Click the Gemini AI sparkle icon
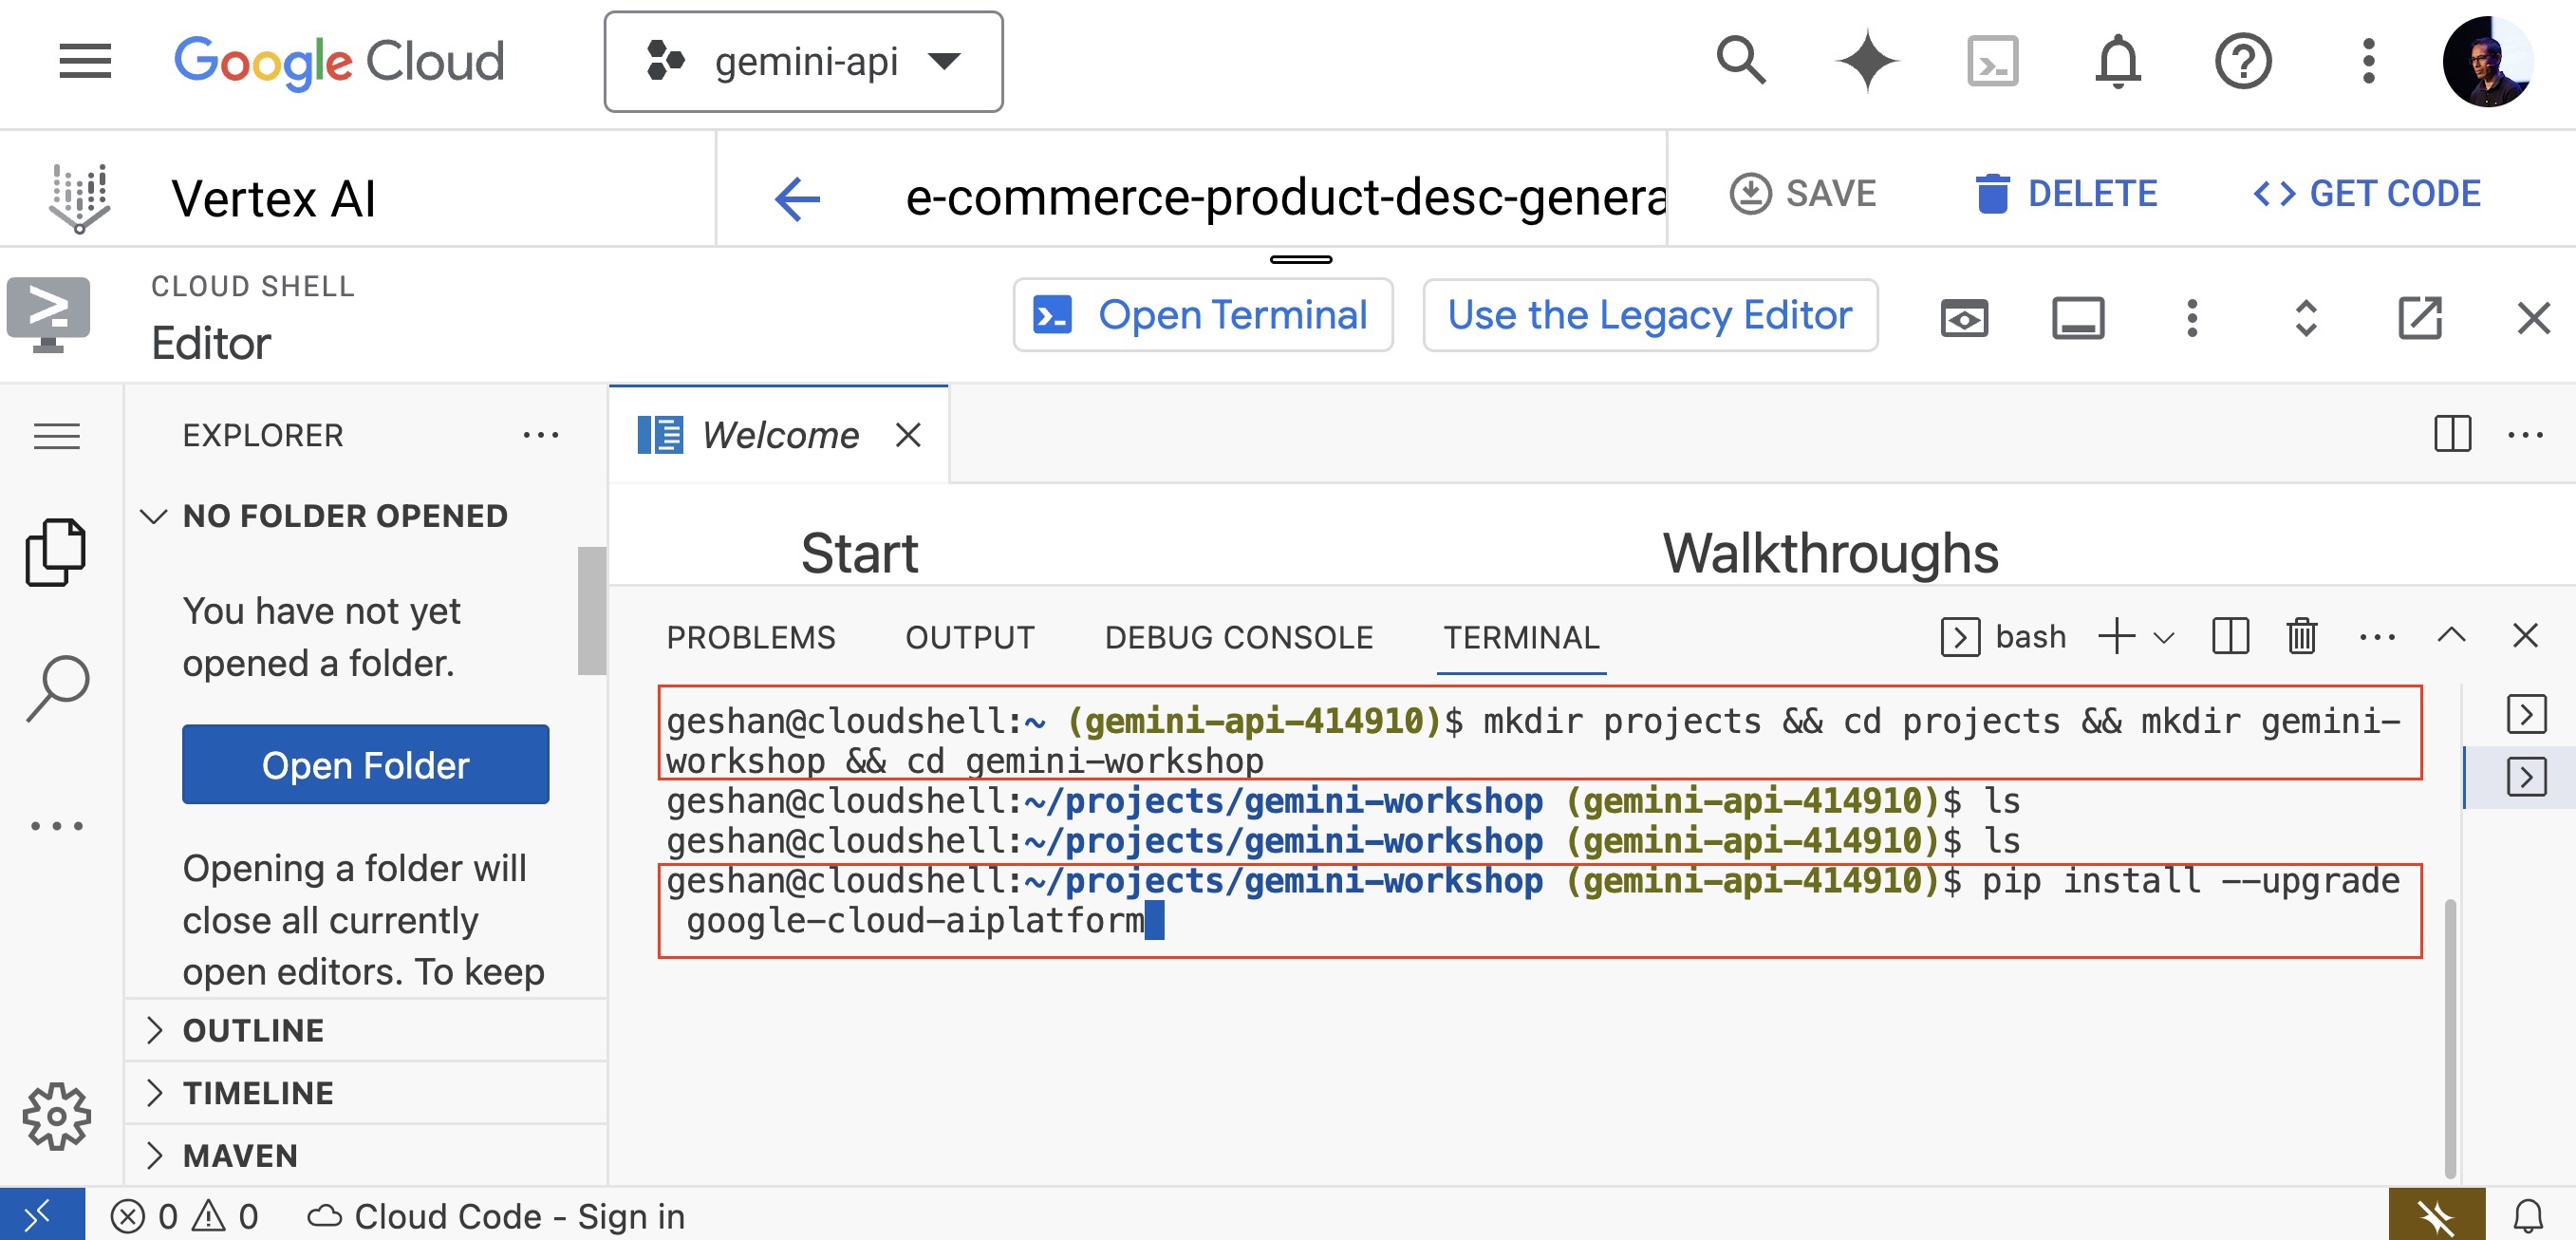2576x1240 pixels. click(x=1866, y=62)
